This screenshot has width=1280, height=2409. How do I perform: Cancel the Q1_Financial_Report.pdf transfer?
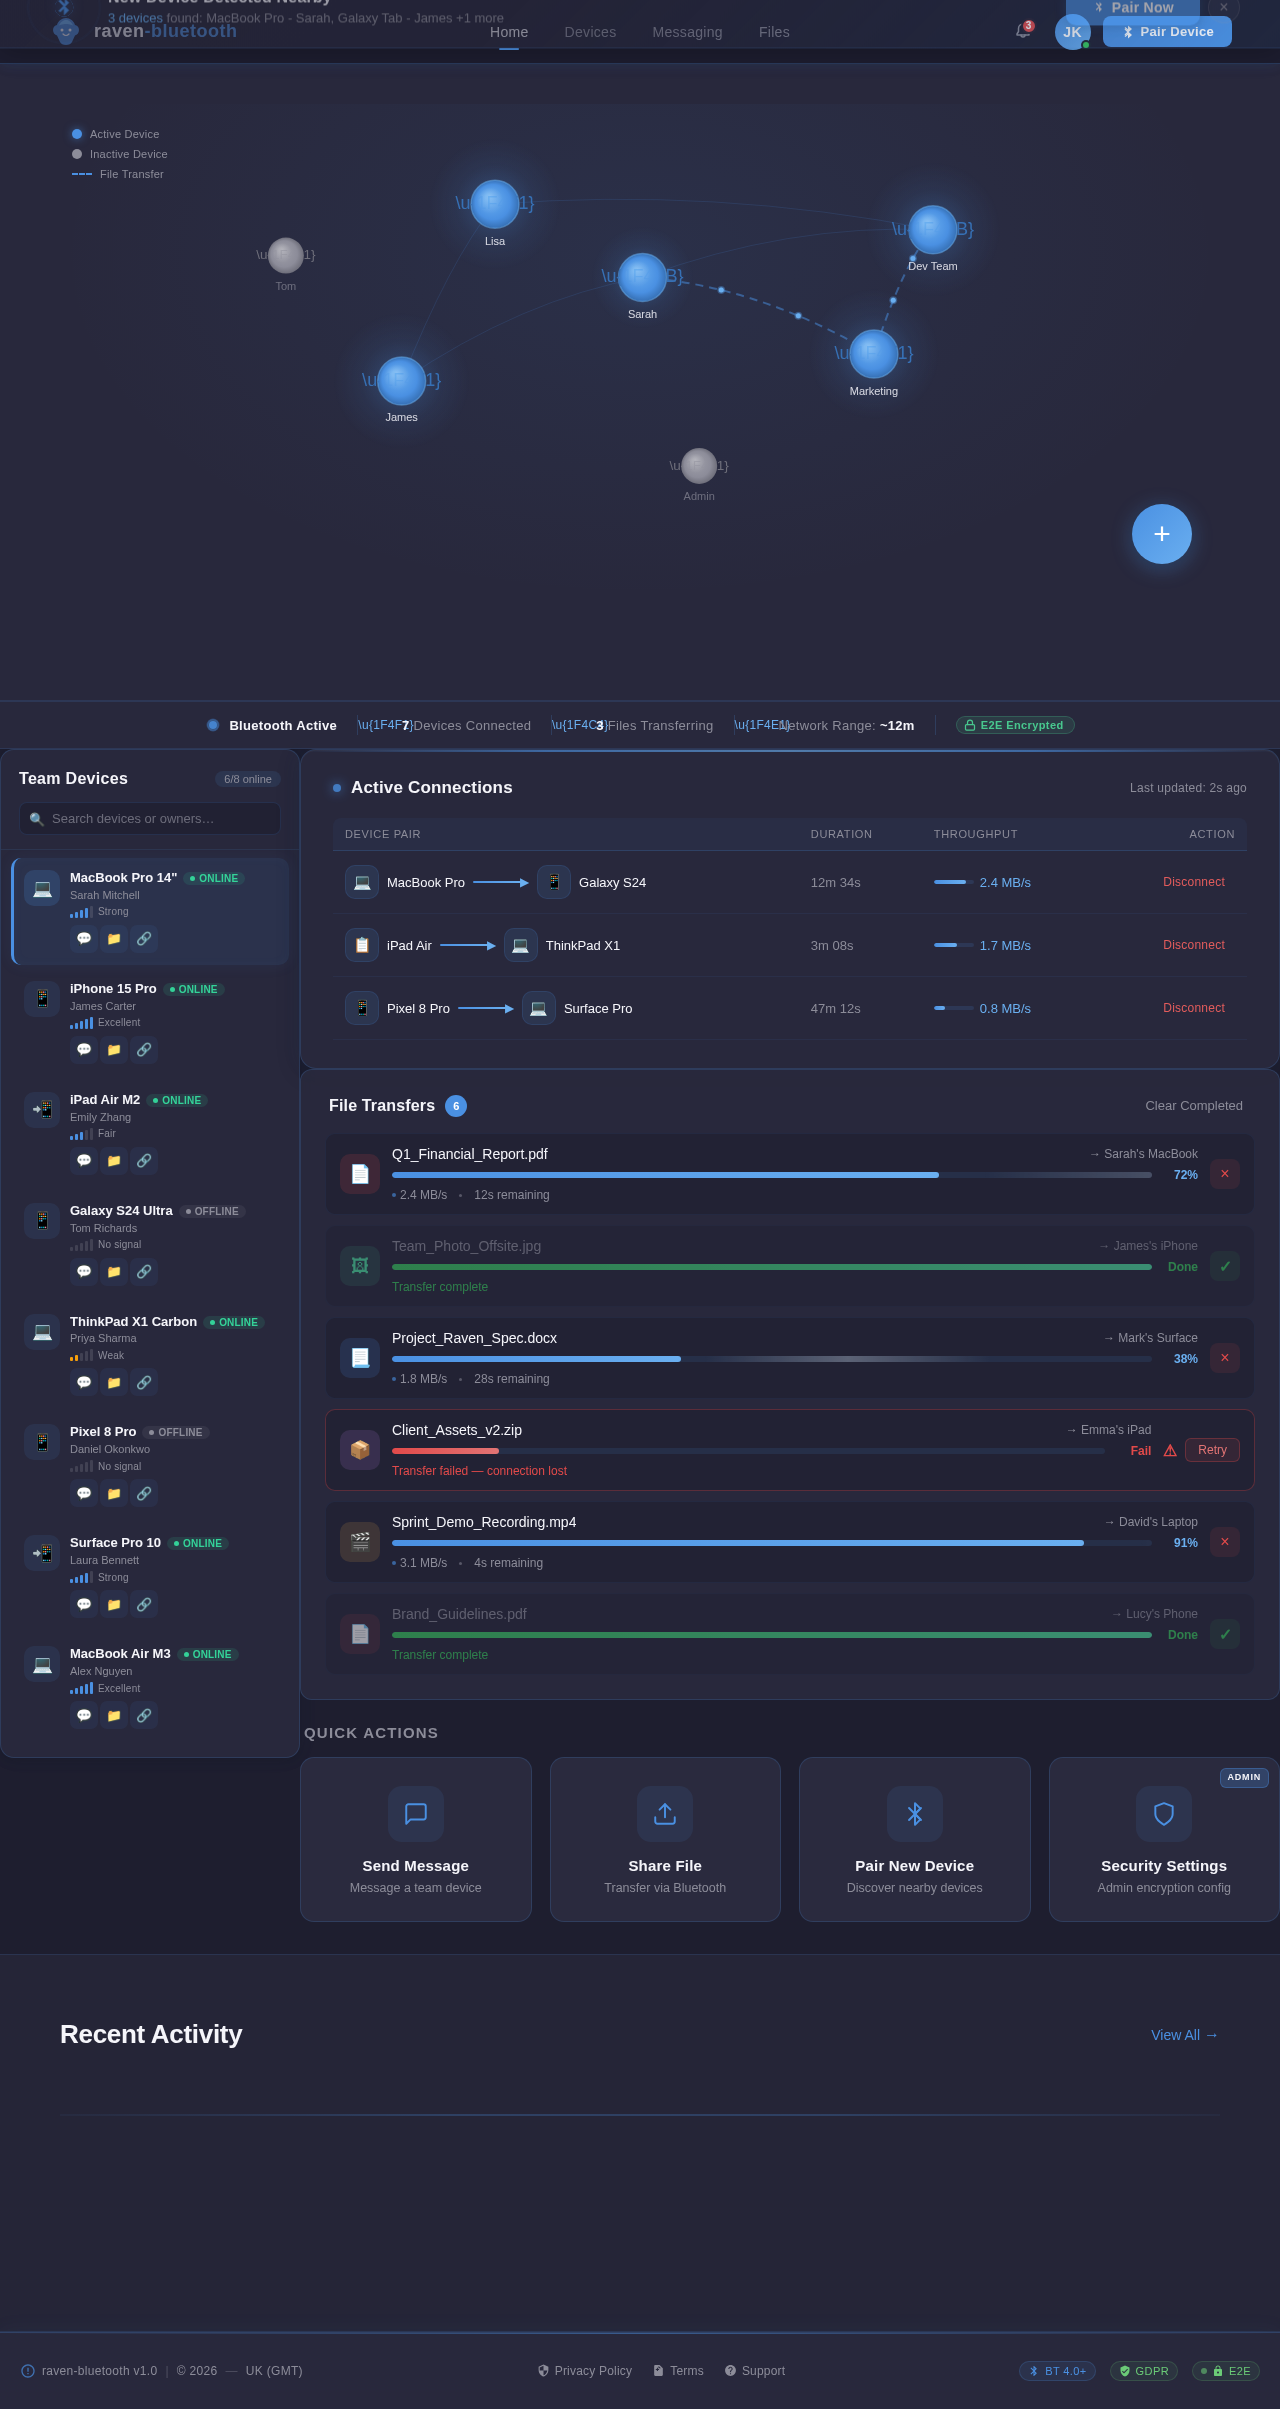[x=1224, y=1174]
